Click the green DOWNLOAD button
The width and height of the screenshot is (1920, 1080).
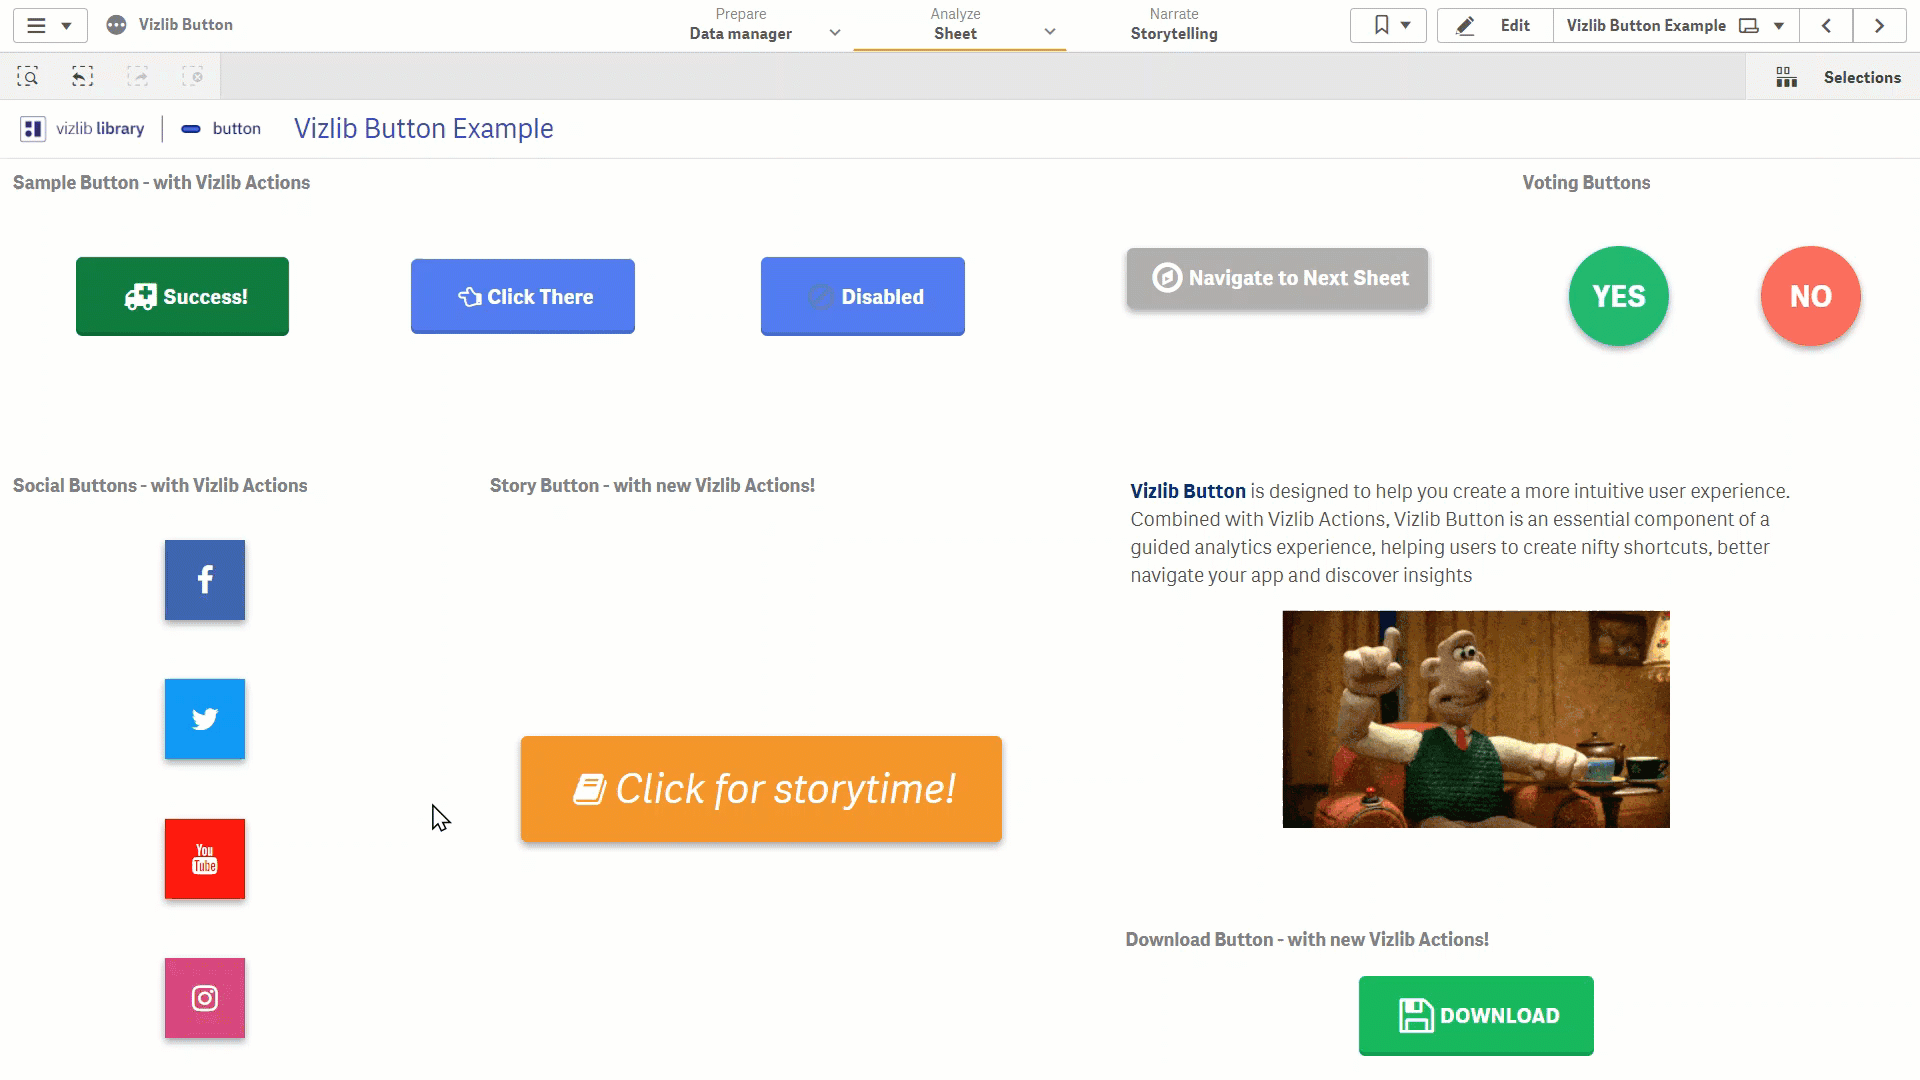point(1476,1015)
